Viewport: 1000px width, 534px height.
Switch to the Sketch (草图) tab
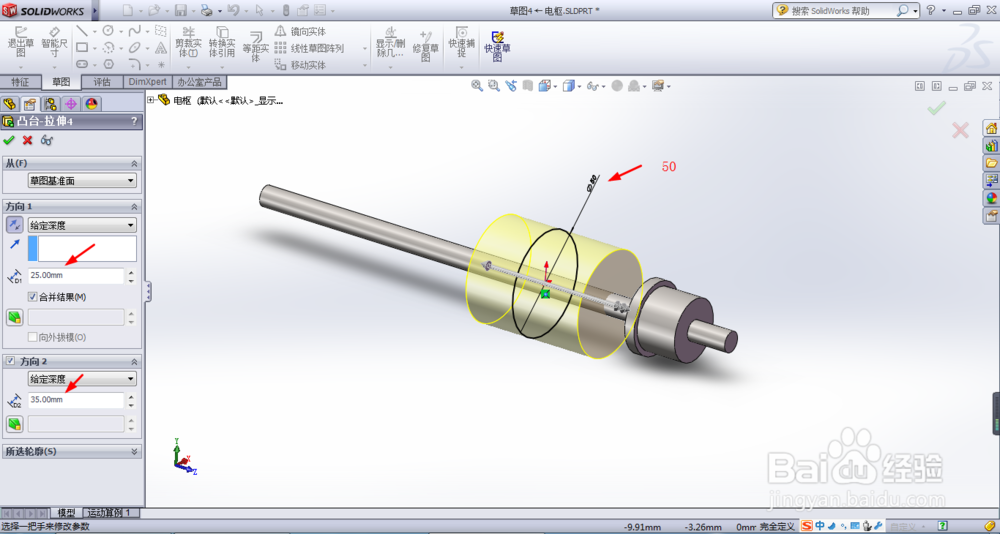click(x=61, y=82)
